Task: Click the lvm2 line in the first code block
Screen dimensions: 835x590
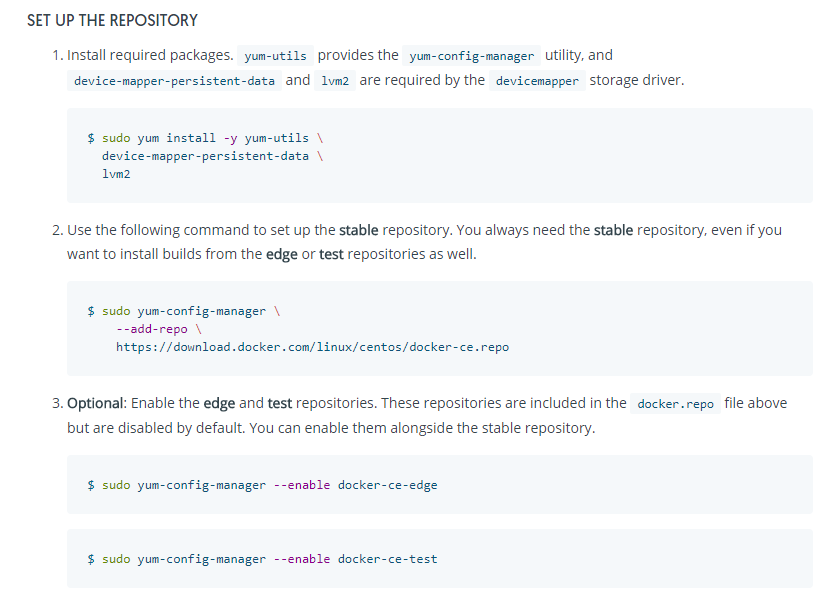Action: click(x=116, y=174)
